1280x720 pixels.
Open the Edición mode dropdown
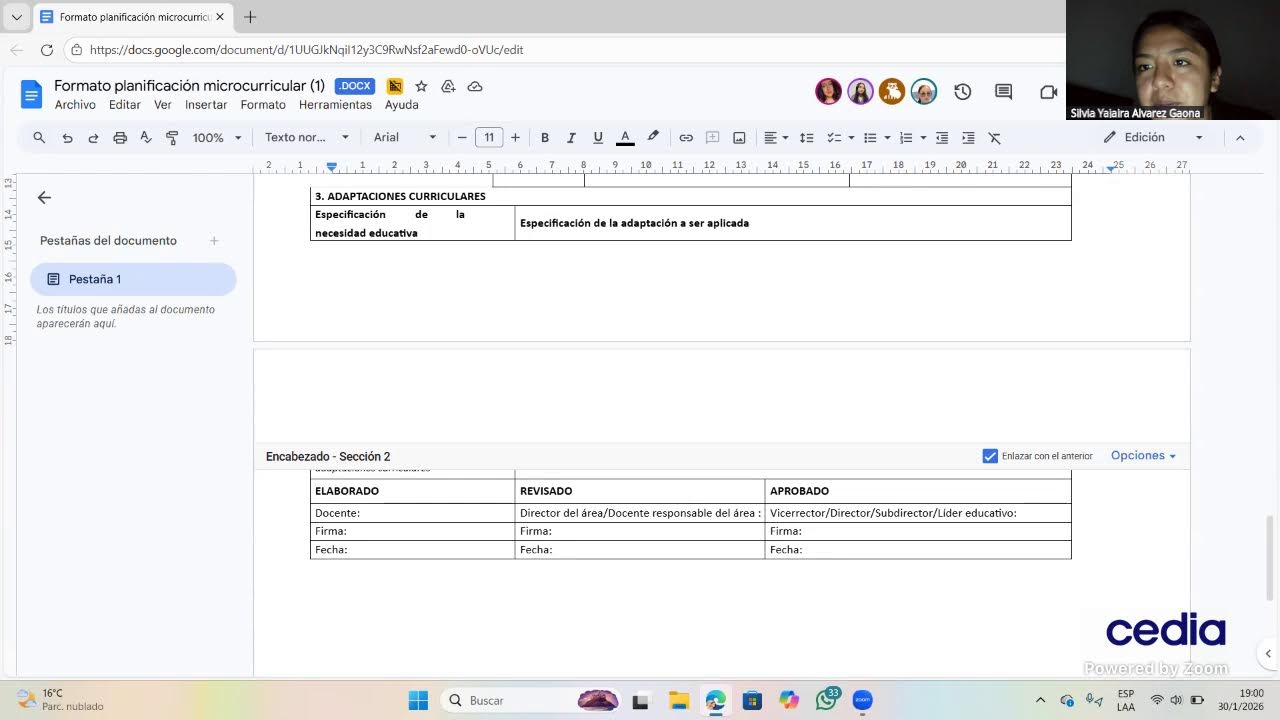coord(1154,138)
